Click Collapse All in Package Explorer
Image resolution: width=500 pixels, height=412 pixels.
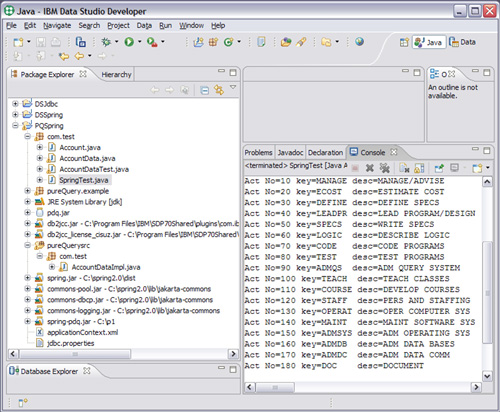pyautogui.click(x=204, y=90)
